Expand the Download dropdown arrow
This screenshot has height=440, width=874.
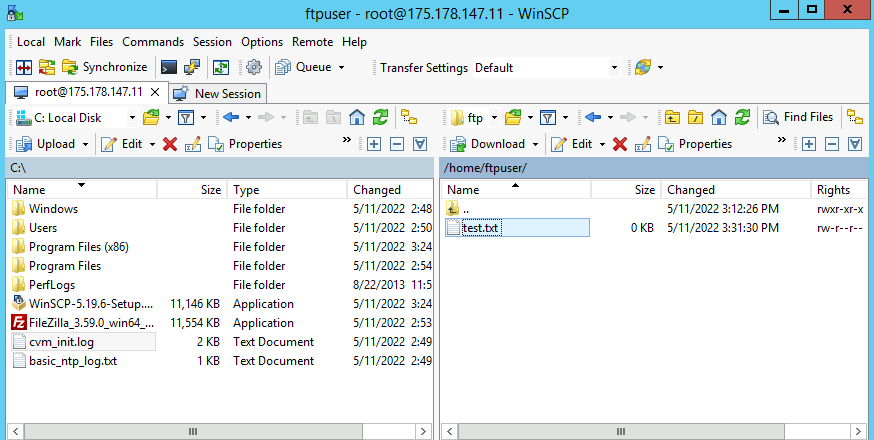(535, 144)
